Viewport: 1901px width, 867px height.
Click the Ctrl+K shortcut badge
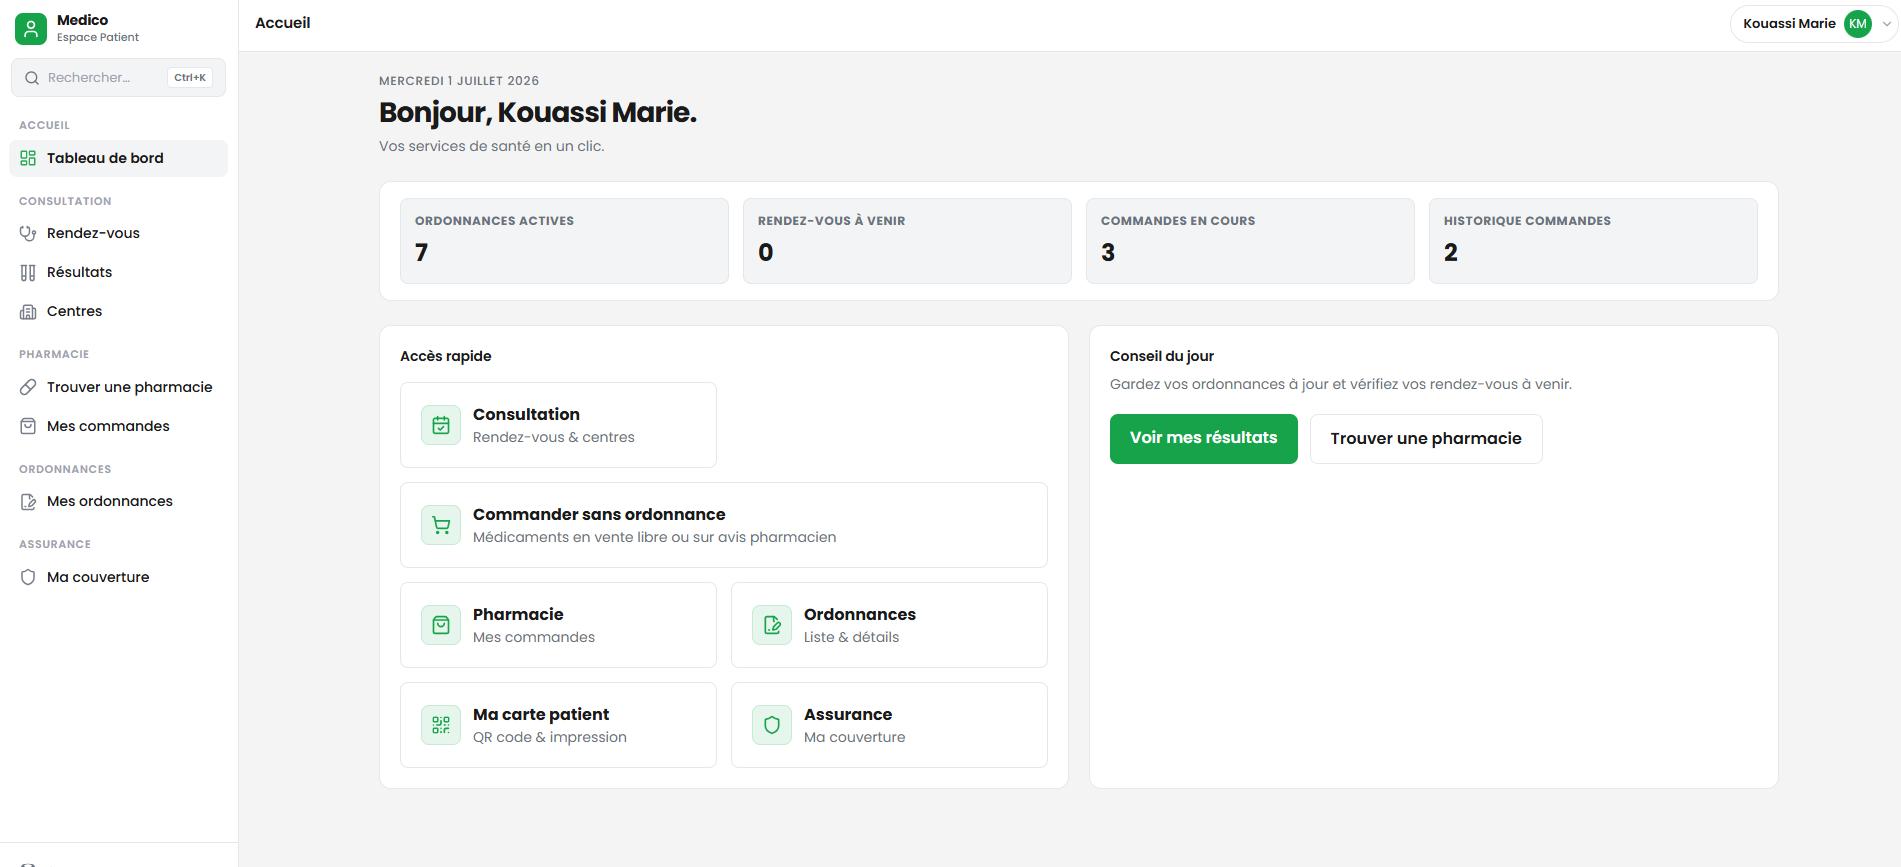[190, 78]
